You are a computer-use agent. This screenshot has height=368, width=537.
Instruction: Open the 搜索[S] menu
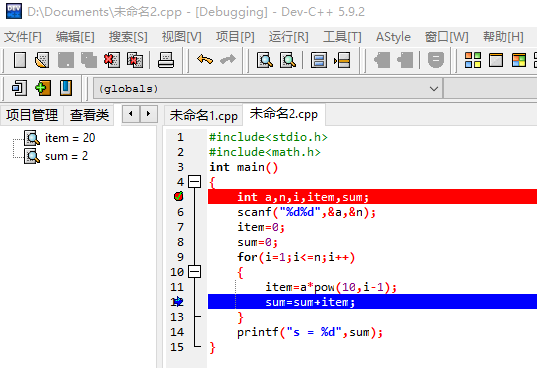pos(128,37)
